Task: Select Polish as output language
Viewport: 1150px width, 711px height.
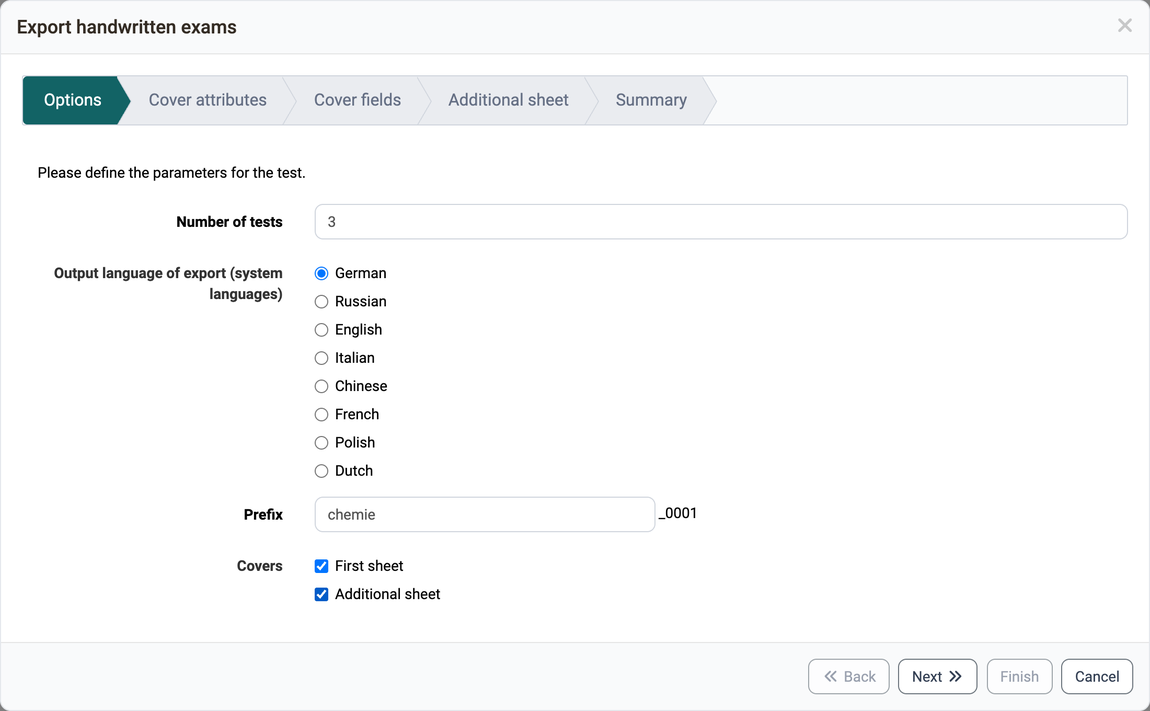Action: pos(321,442)
